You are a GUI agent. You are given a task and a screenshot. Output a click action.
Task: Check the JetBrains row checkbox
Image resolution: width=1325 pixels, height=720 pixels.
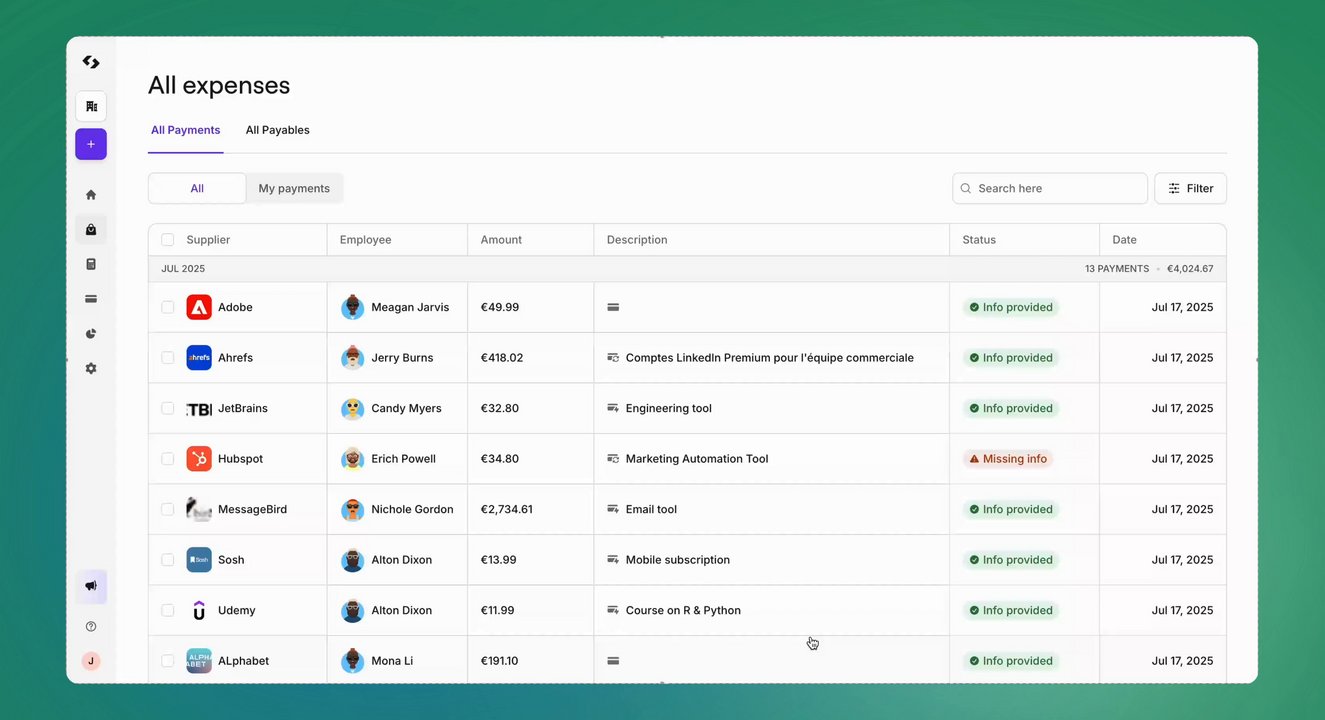(x=168, y=409)
